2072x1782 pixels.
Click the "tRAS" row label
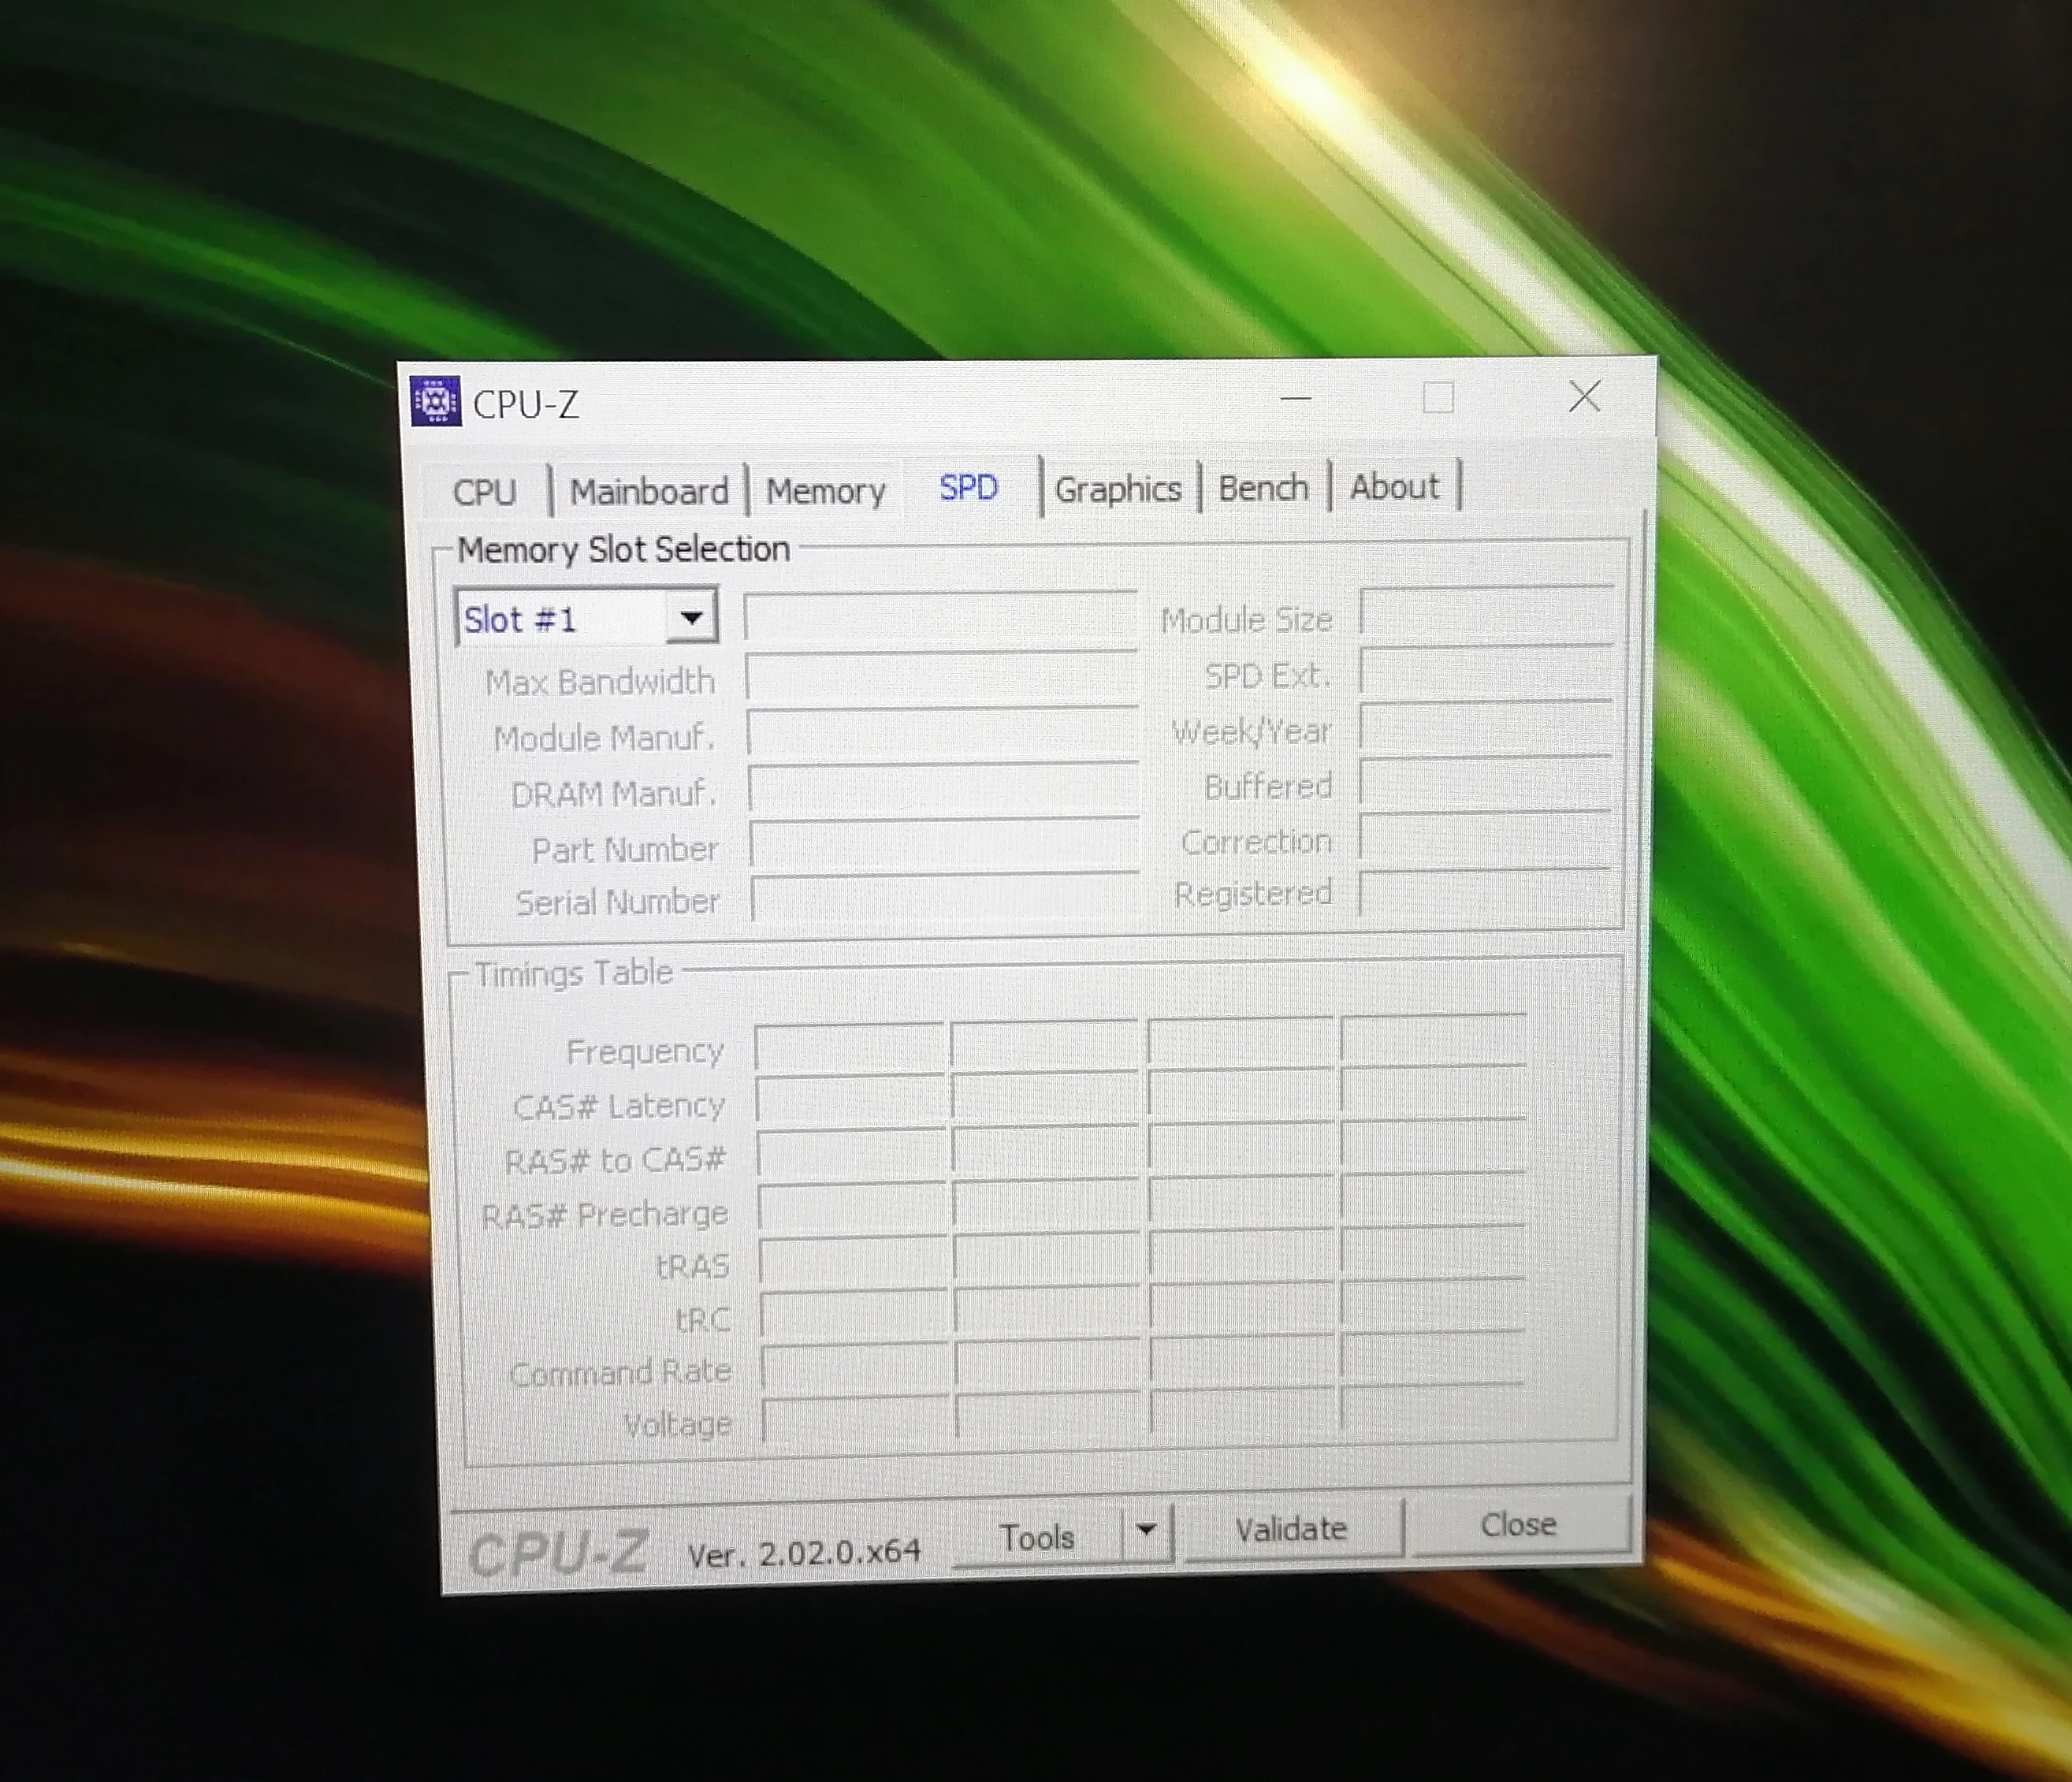tap(692, 1267)
